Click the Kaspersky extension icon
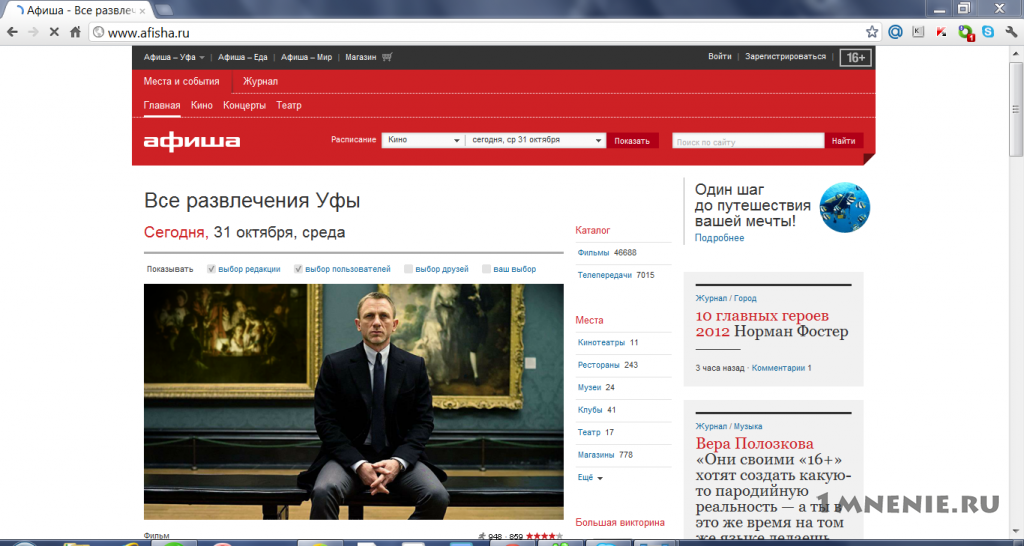This screenshot has width=1024, height=546. pos(941,31)
